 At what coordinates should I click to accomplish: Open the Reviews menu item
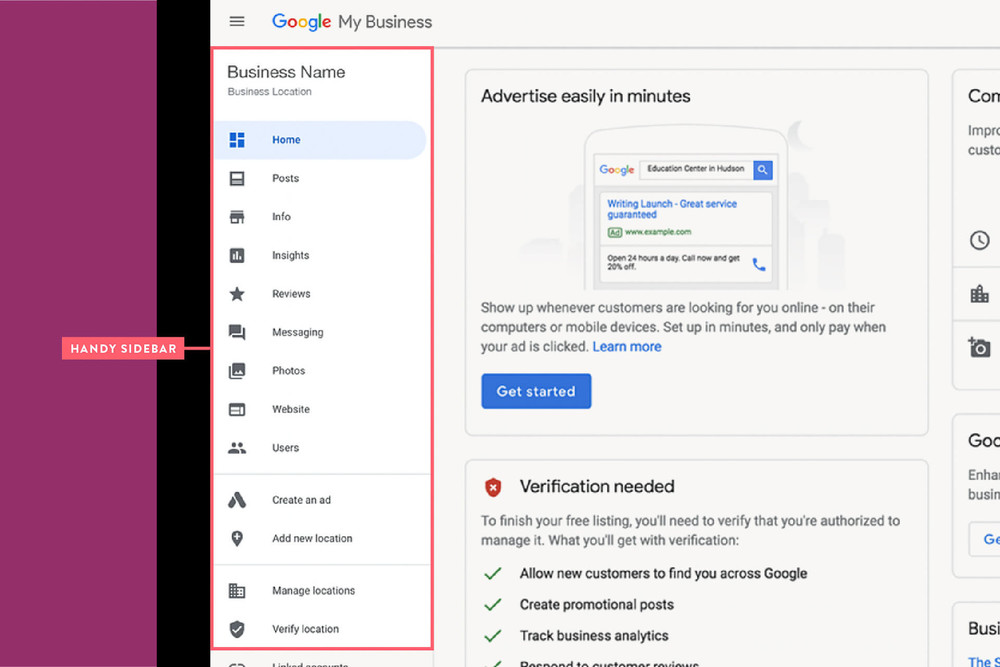[x=320, y=294]
